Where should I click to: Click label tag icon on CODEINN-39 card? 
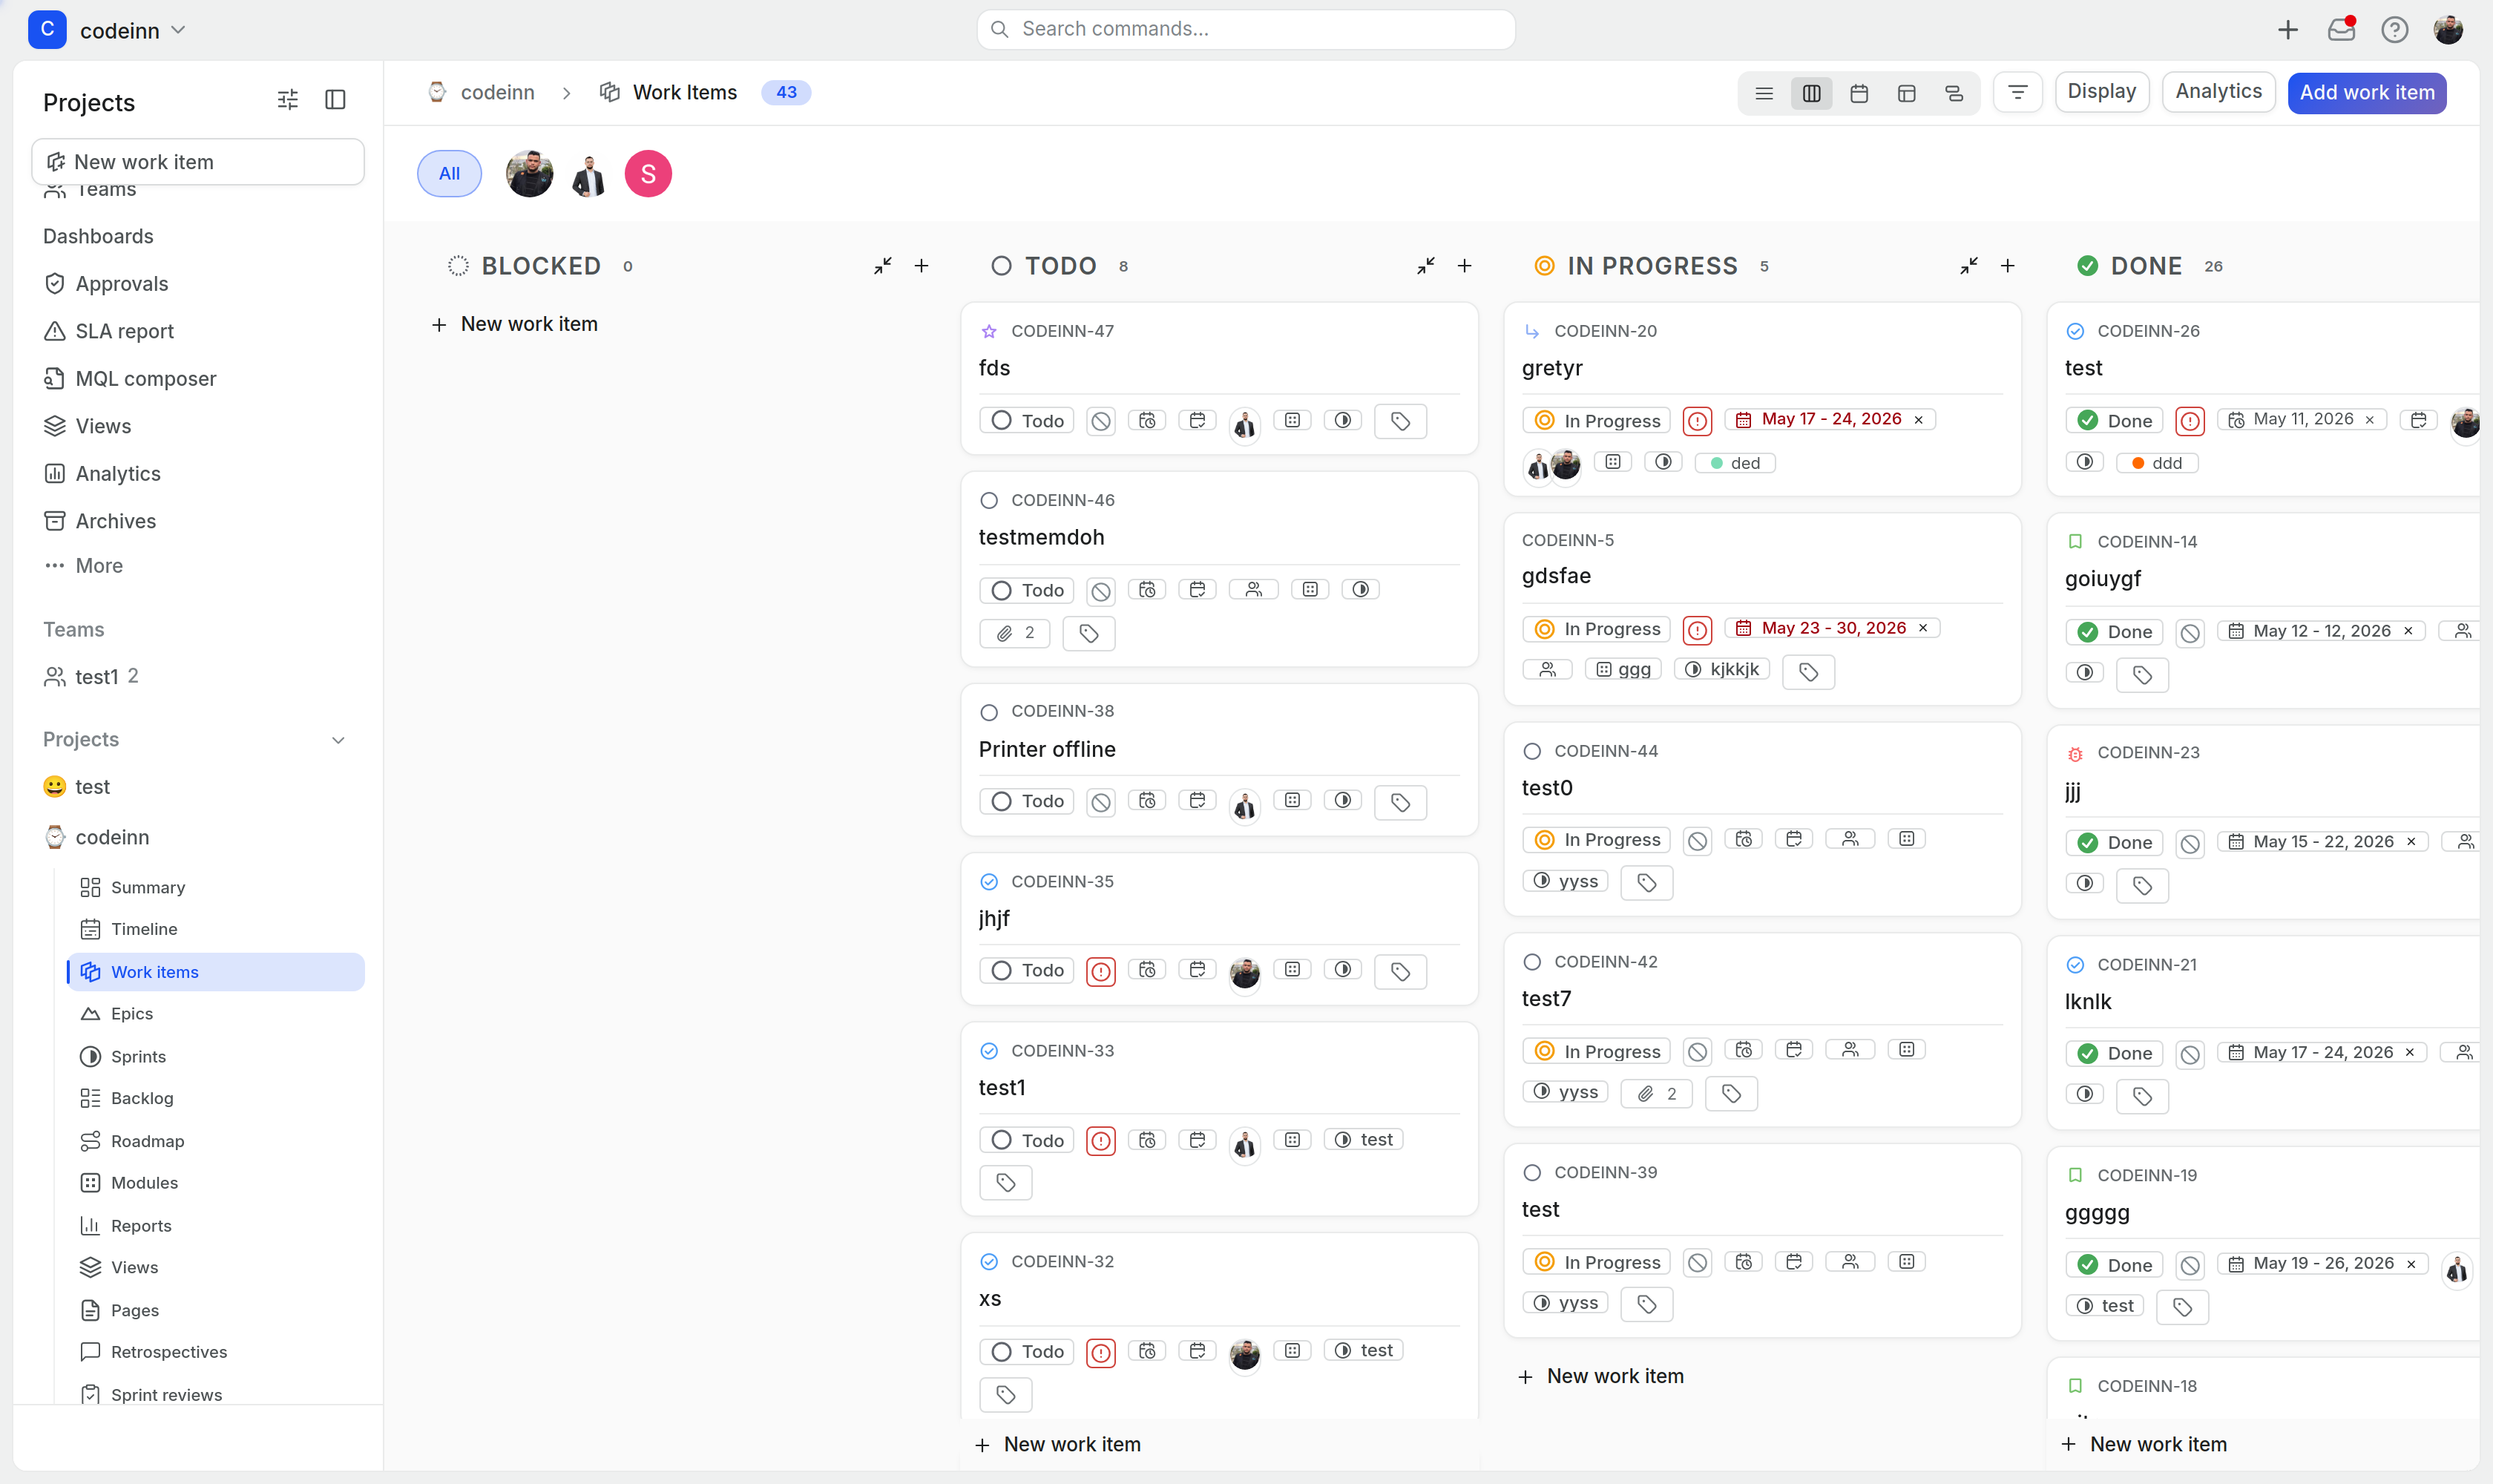[x=1647, y=1304]
